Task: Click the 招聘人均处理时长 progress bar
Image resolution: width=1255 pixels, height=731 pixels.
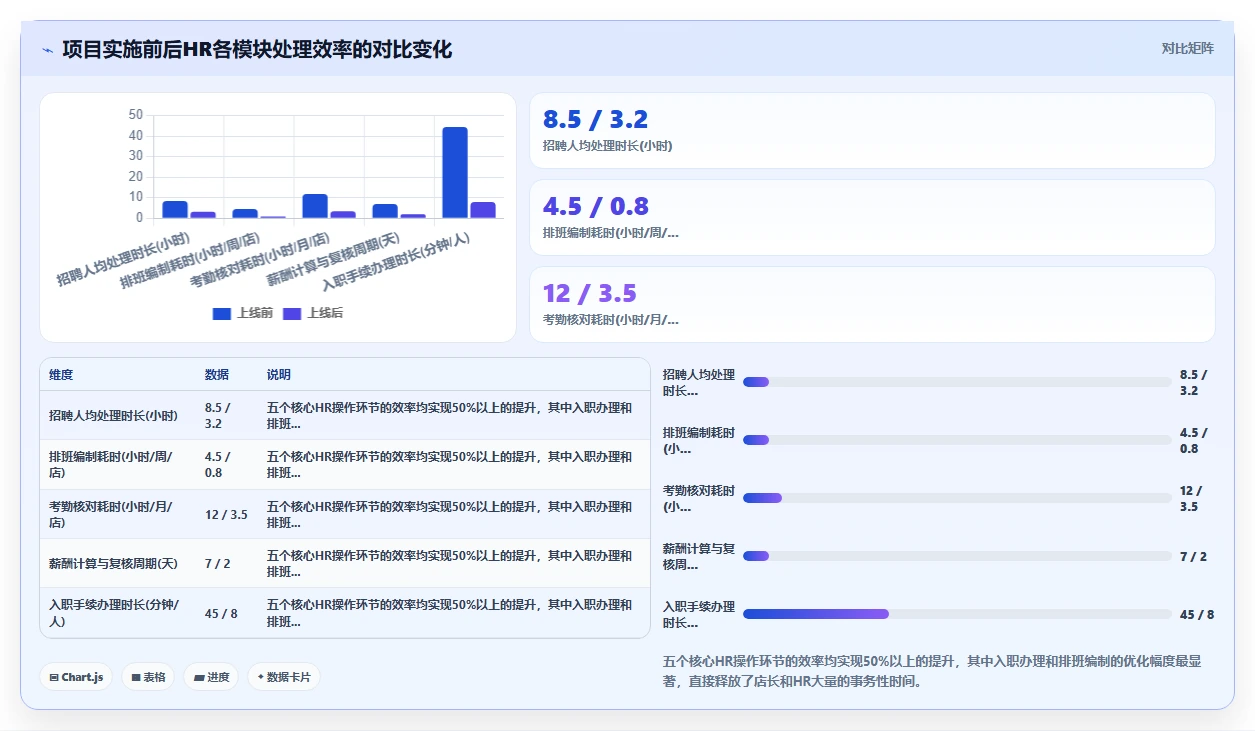Action: pyautogui.click(x=957, y=382)
